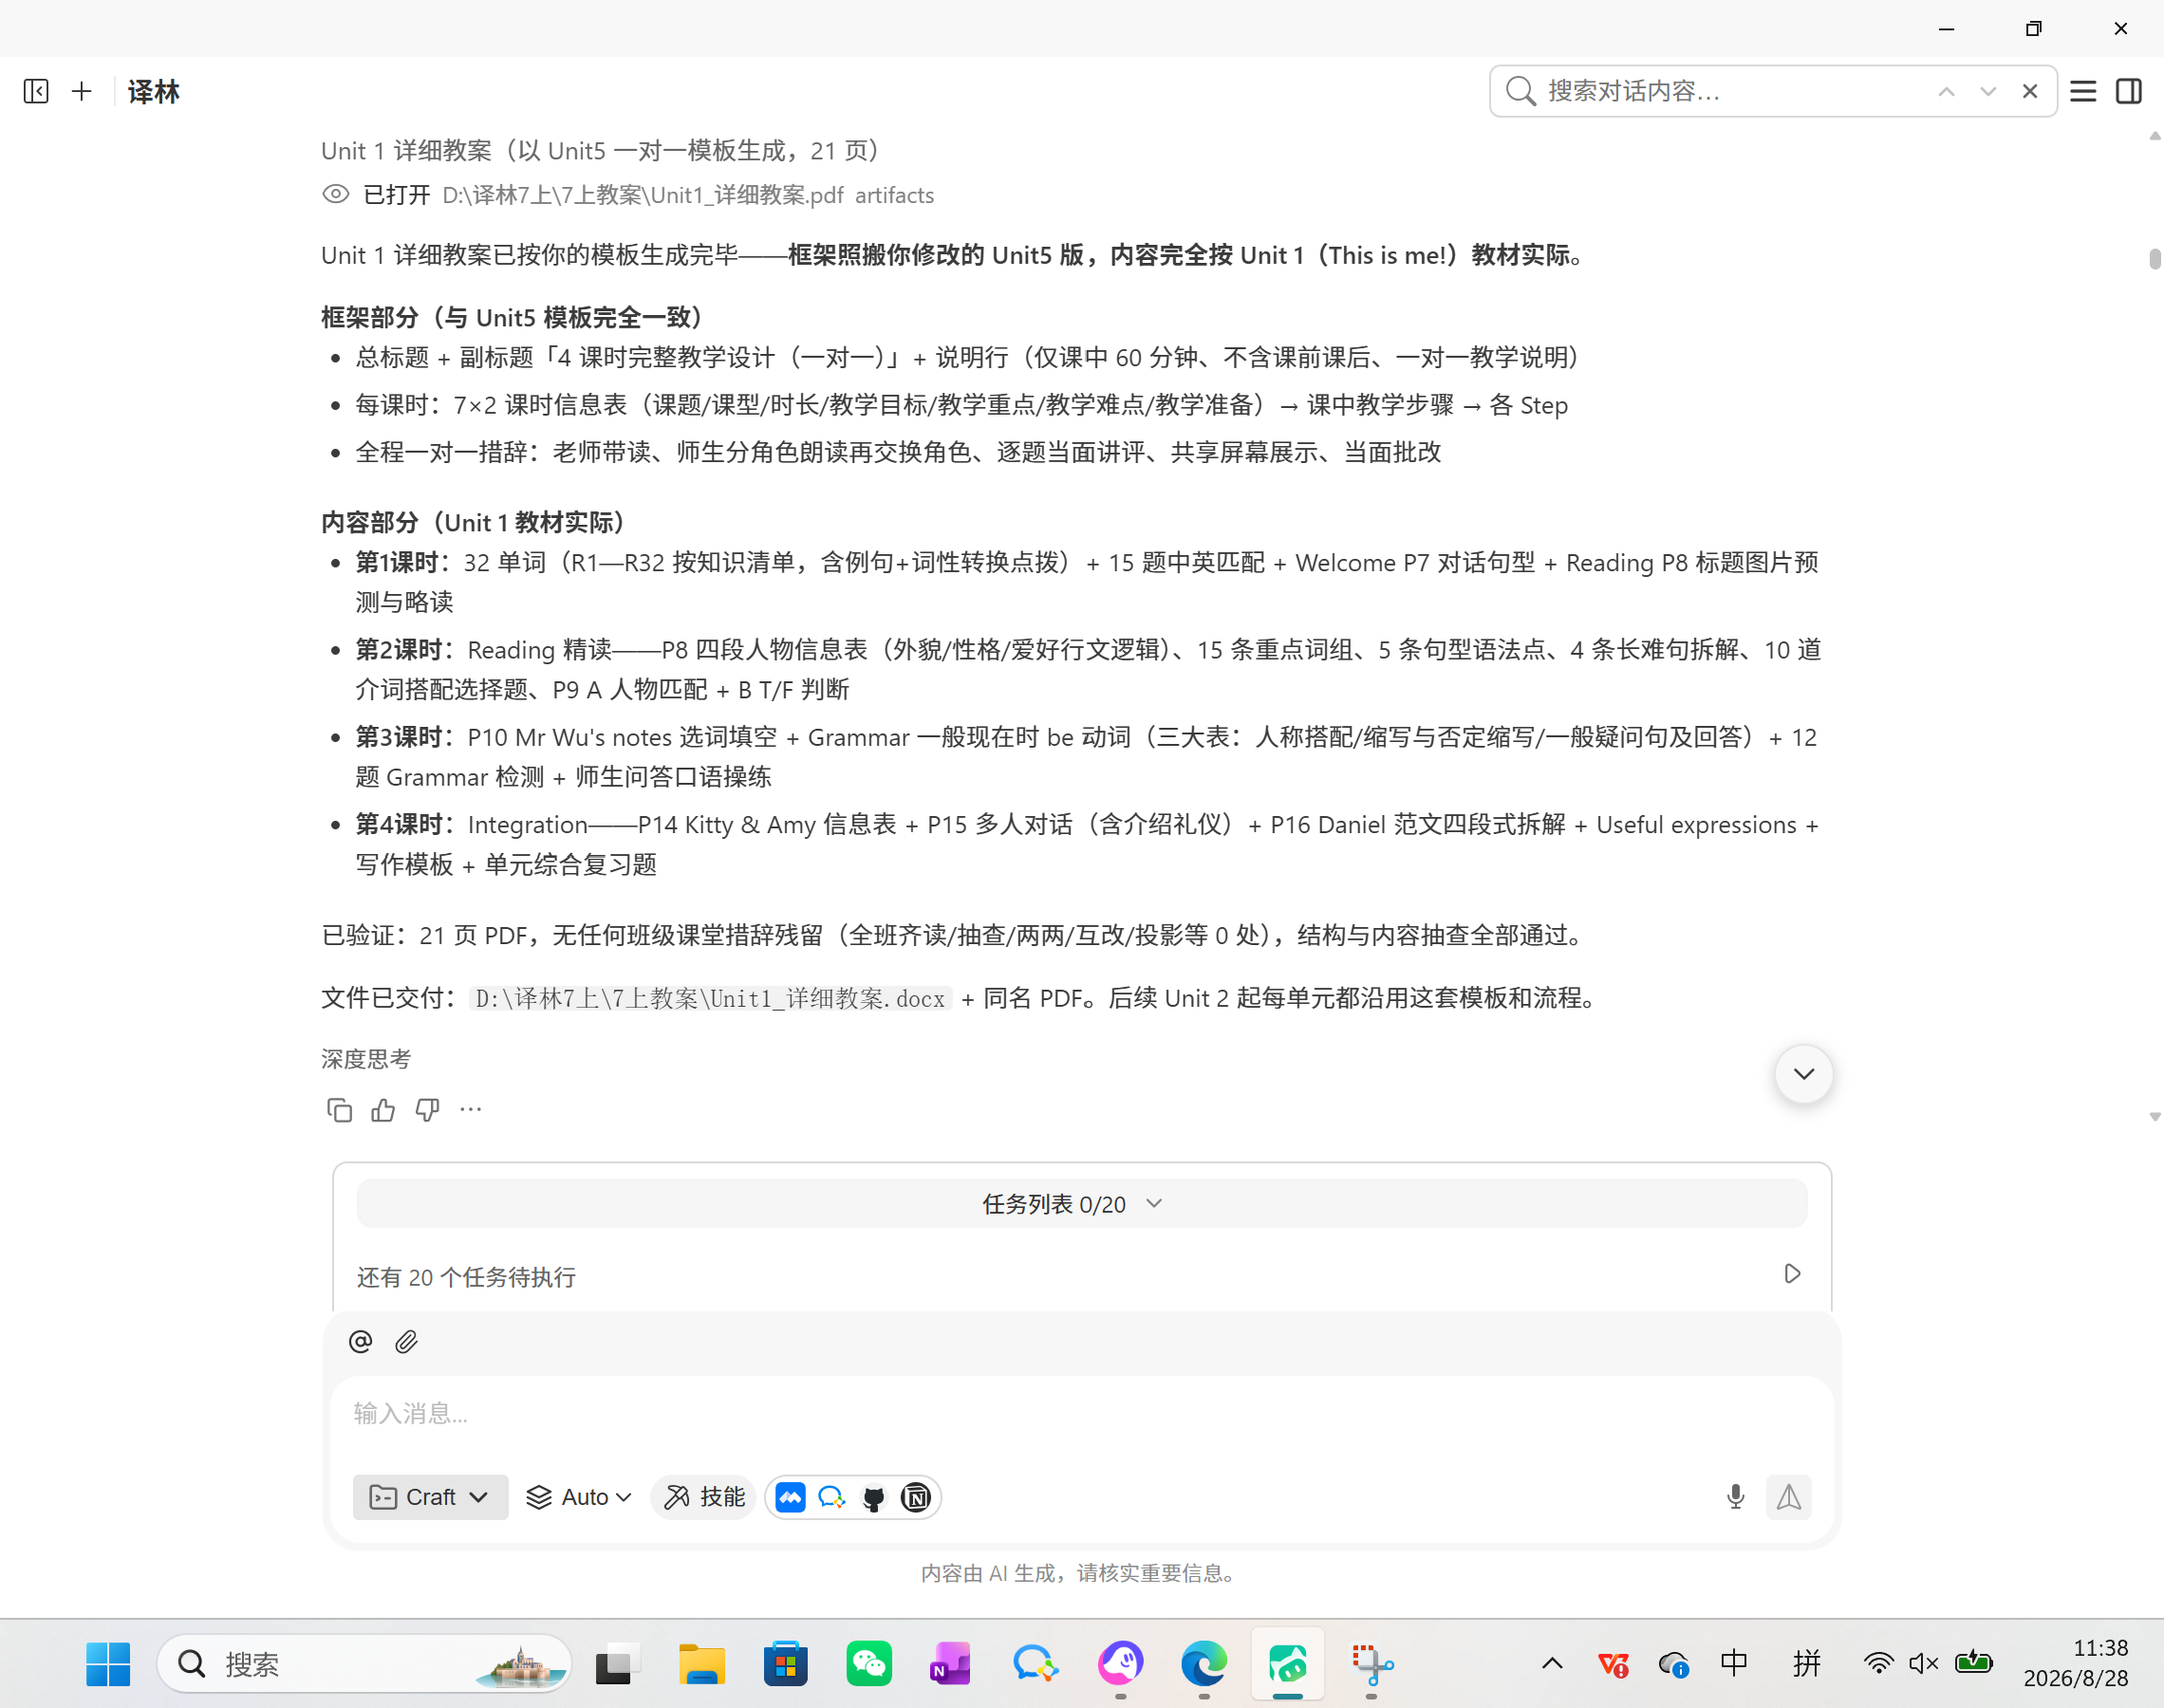The height and width of the screenshot is (1708, 2164).
Task: Jump to next search result arrow
Action: pyautogui.click(x=1988, y=91)
